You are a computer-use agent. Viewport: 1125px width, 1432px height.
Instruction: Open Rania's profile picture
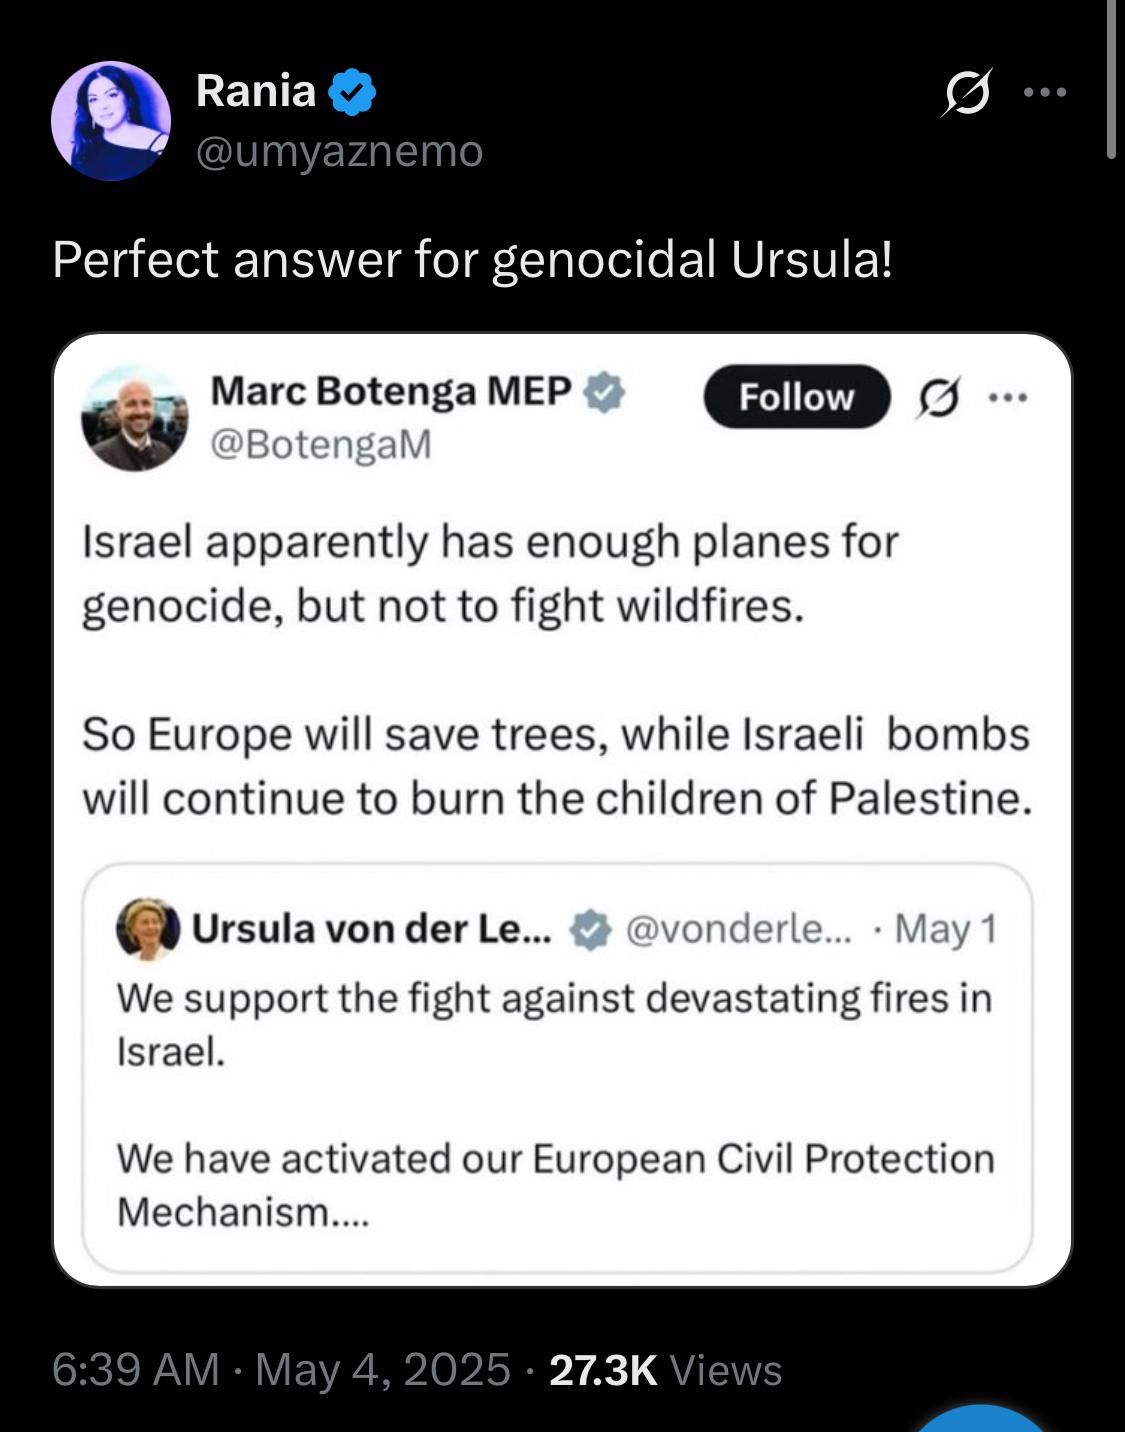coord(111,121)
